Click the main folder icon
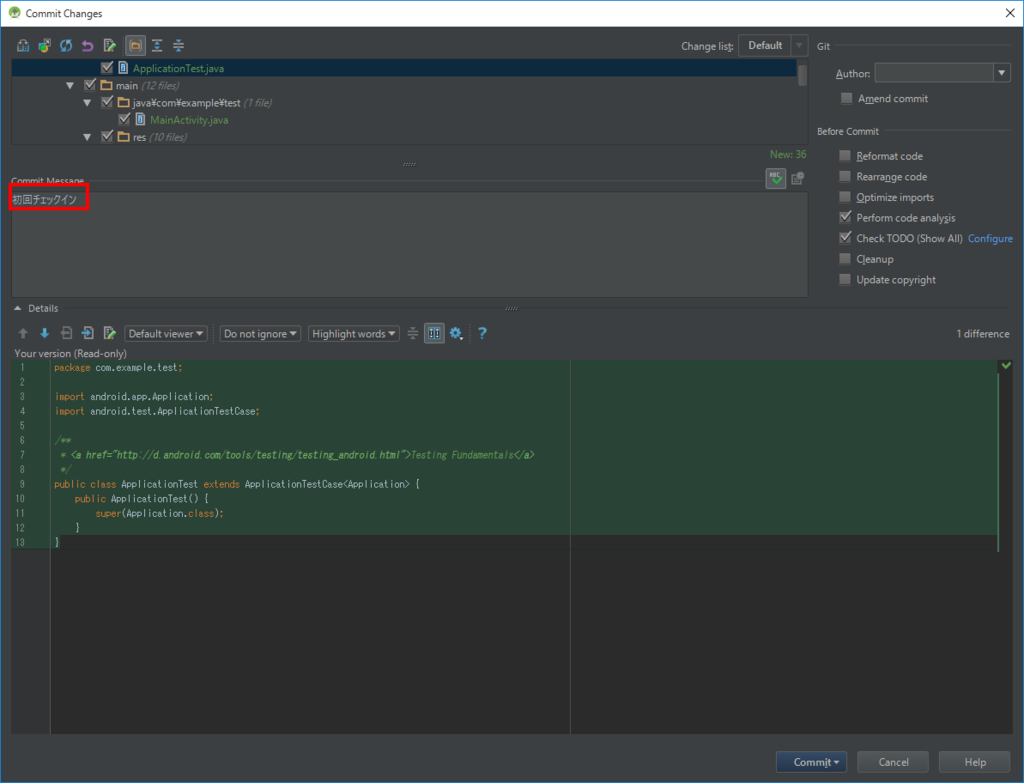Screen dimensions: 1024x783 [106, 86]
